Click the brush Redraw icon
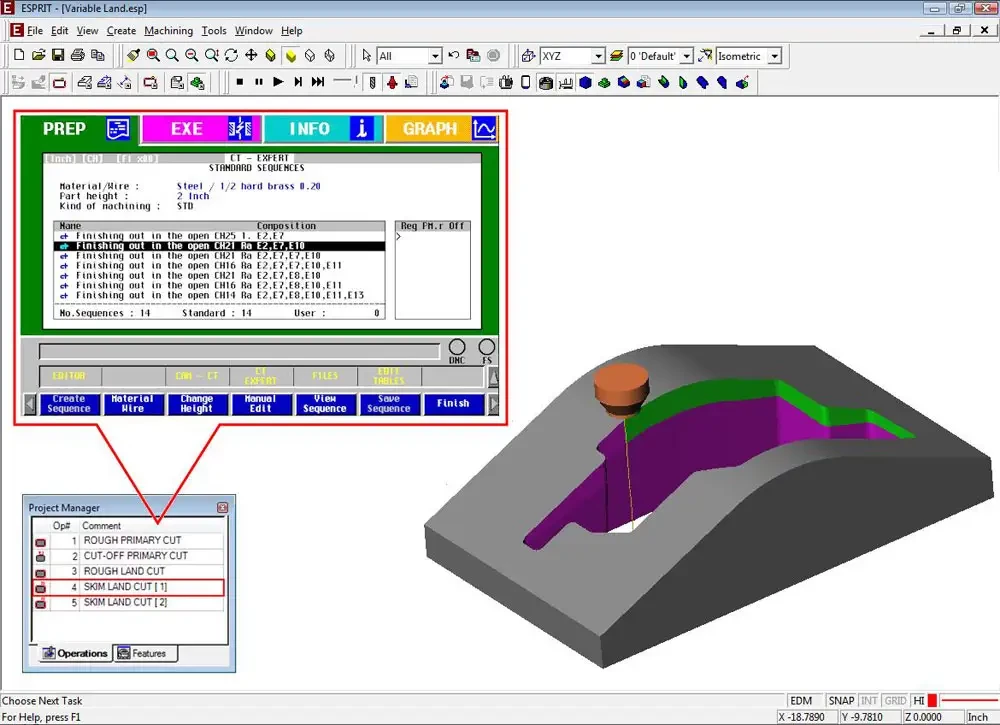Image resolution: width=1000 pixels, height=725 pixels. pos(133,55)
